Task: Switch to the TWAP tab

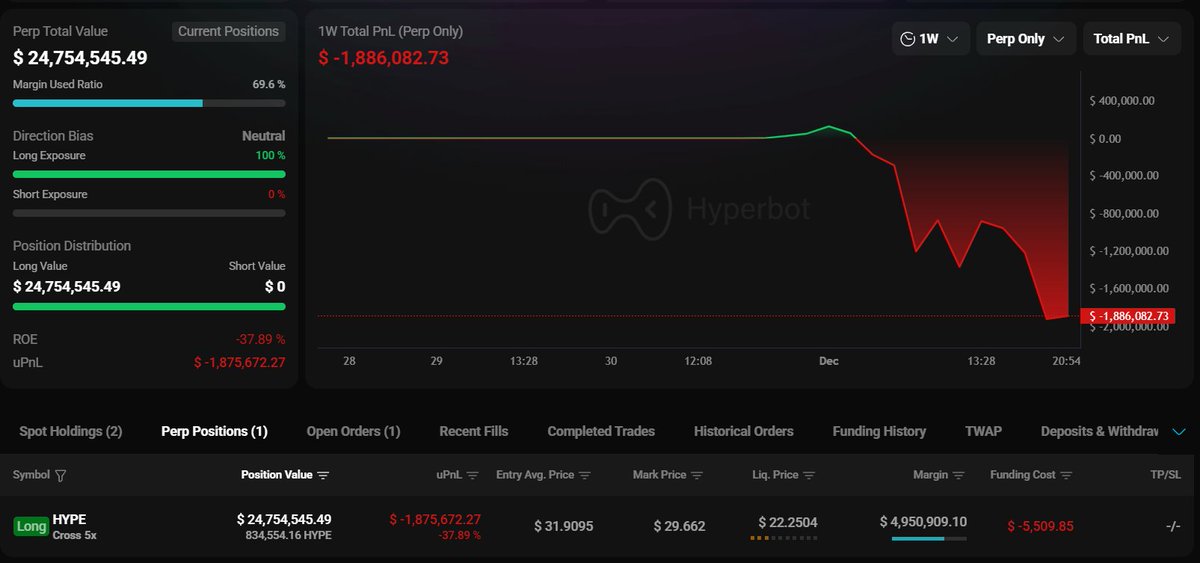Action: 983,431
